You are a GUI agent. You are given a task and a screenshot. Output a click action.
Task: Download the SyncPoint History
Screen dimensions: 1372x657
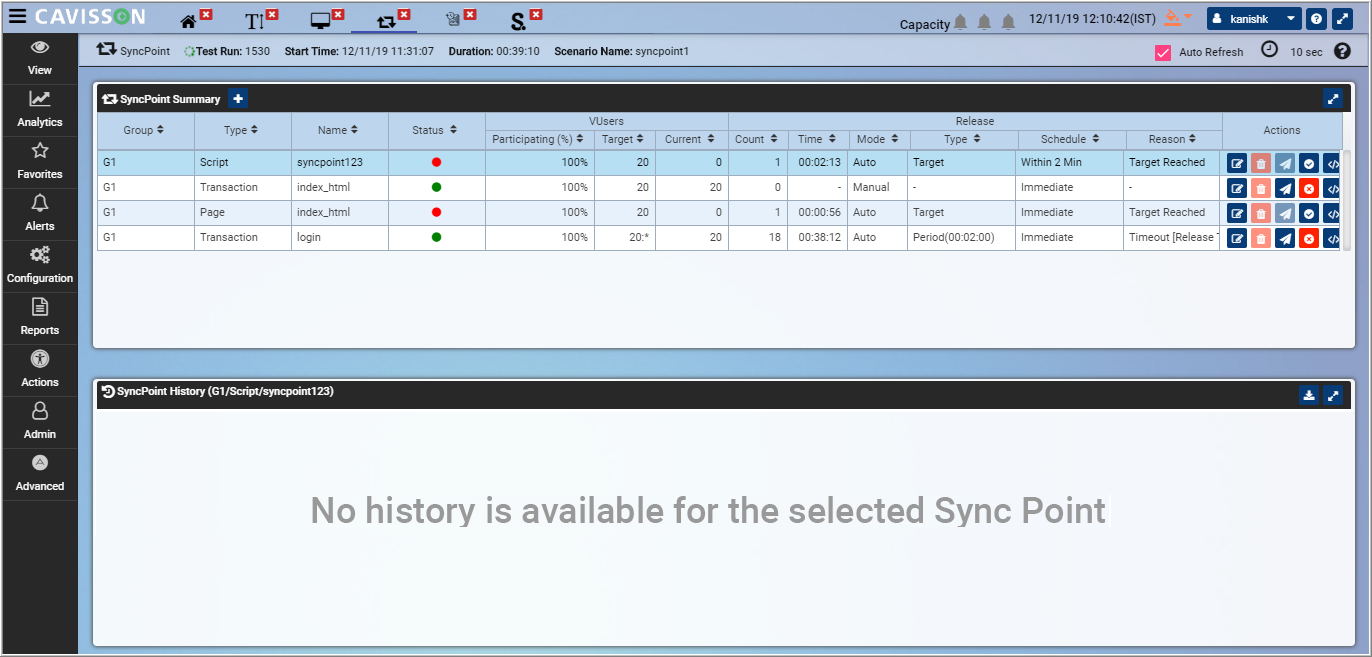[x=1309, y=395]
